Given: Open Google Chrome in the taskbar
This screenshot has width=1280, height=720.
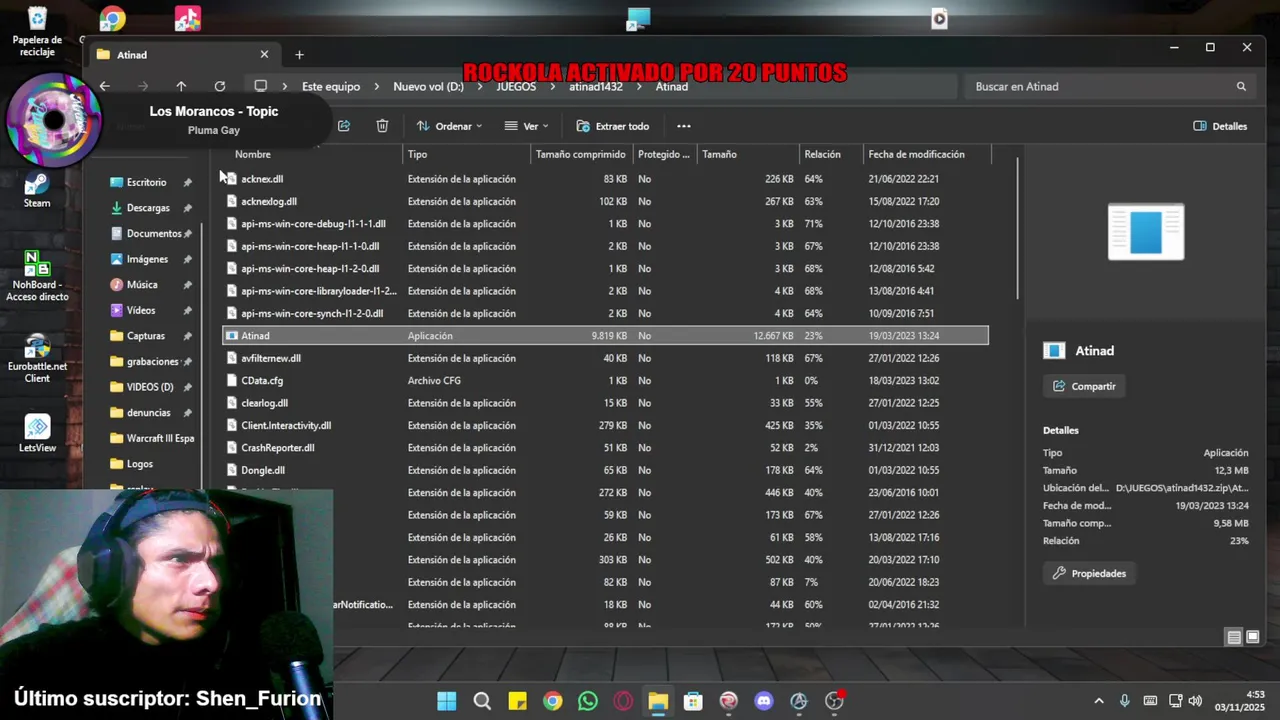Looking at the screenshot, I should [552, 701].
